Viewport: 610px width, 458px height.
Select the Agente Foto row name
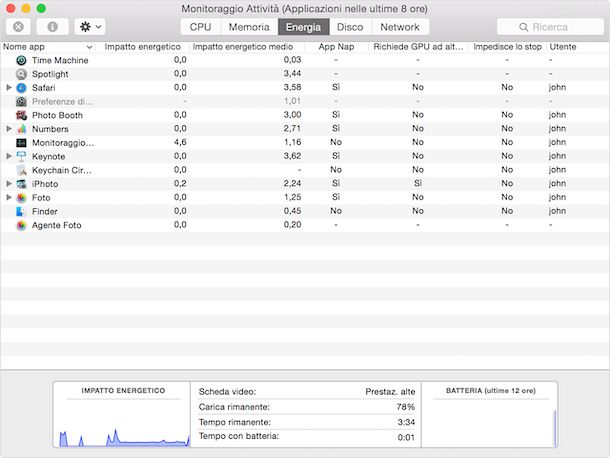click(x=56, y=225)
